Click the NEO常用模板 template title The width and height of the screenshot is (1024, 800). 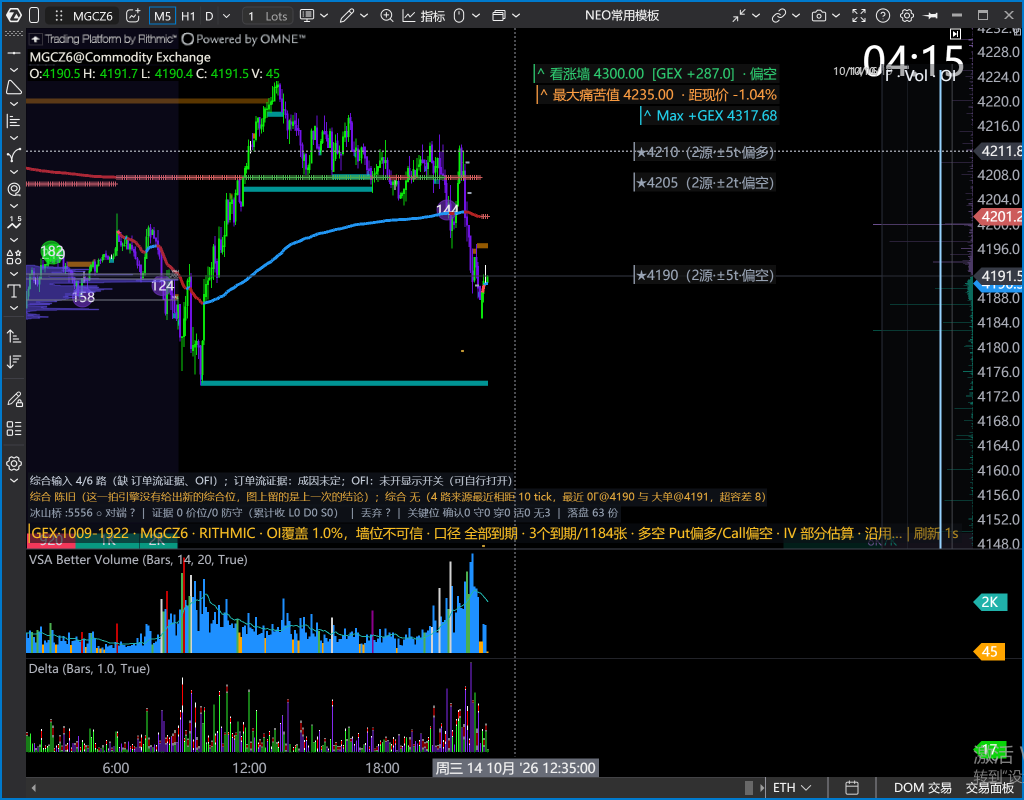tap(622, 16)
